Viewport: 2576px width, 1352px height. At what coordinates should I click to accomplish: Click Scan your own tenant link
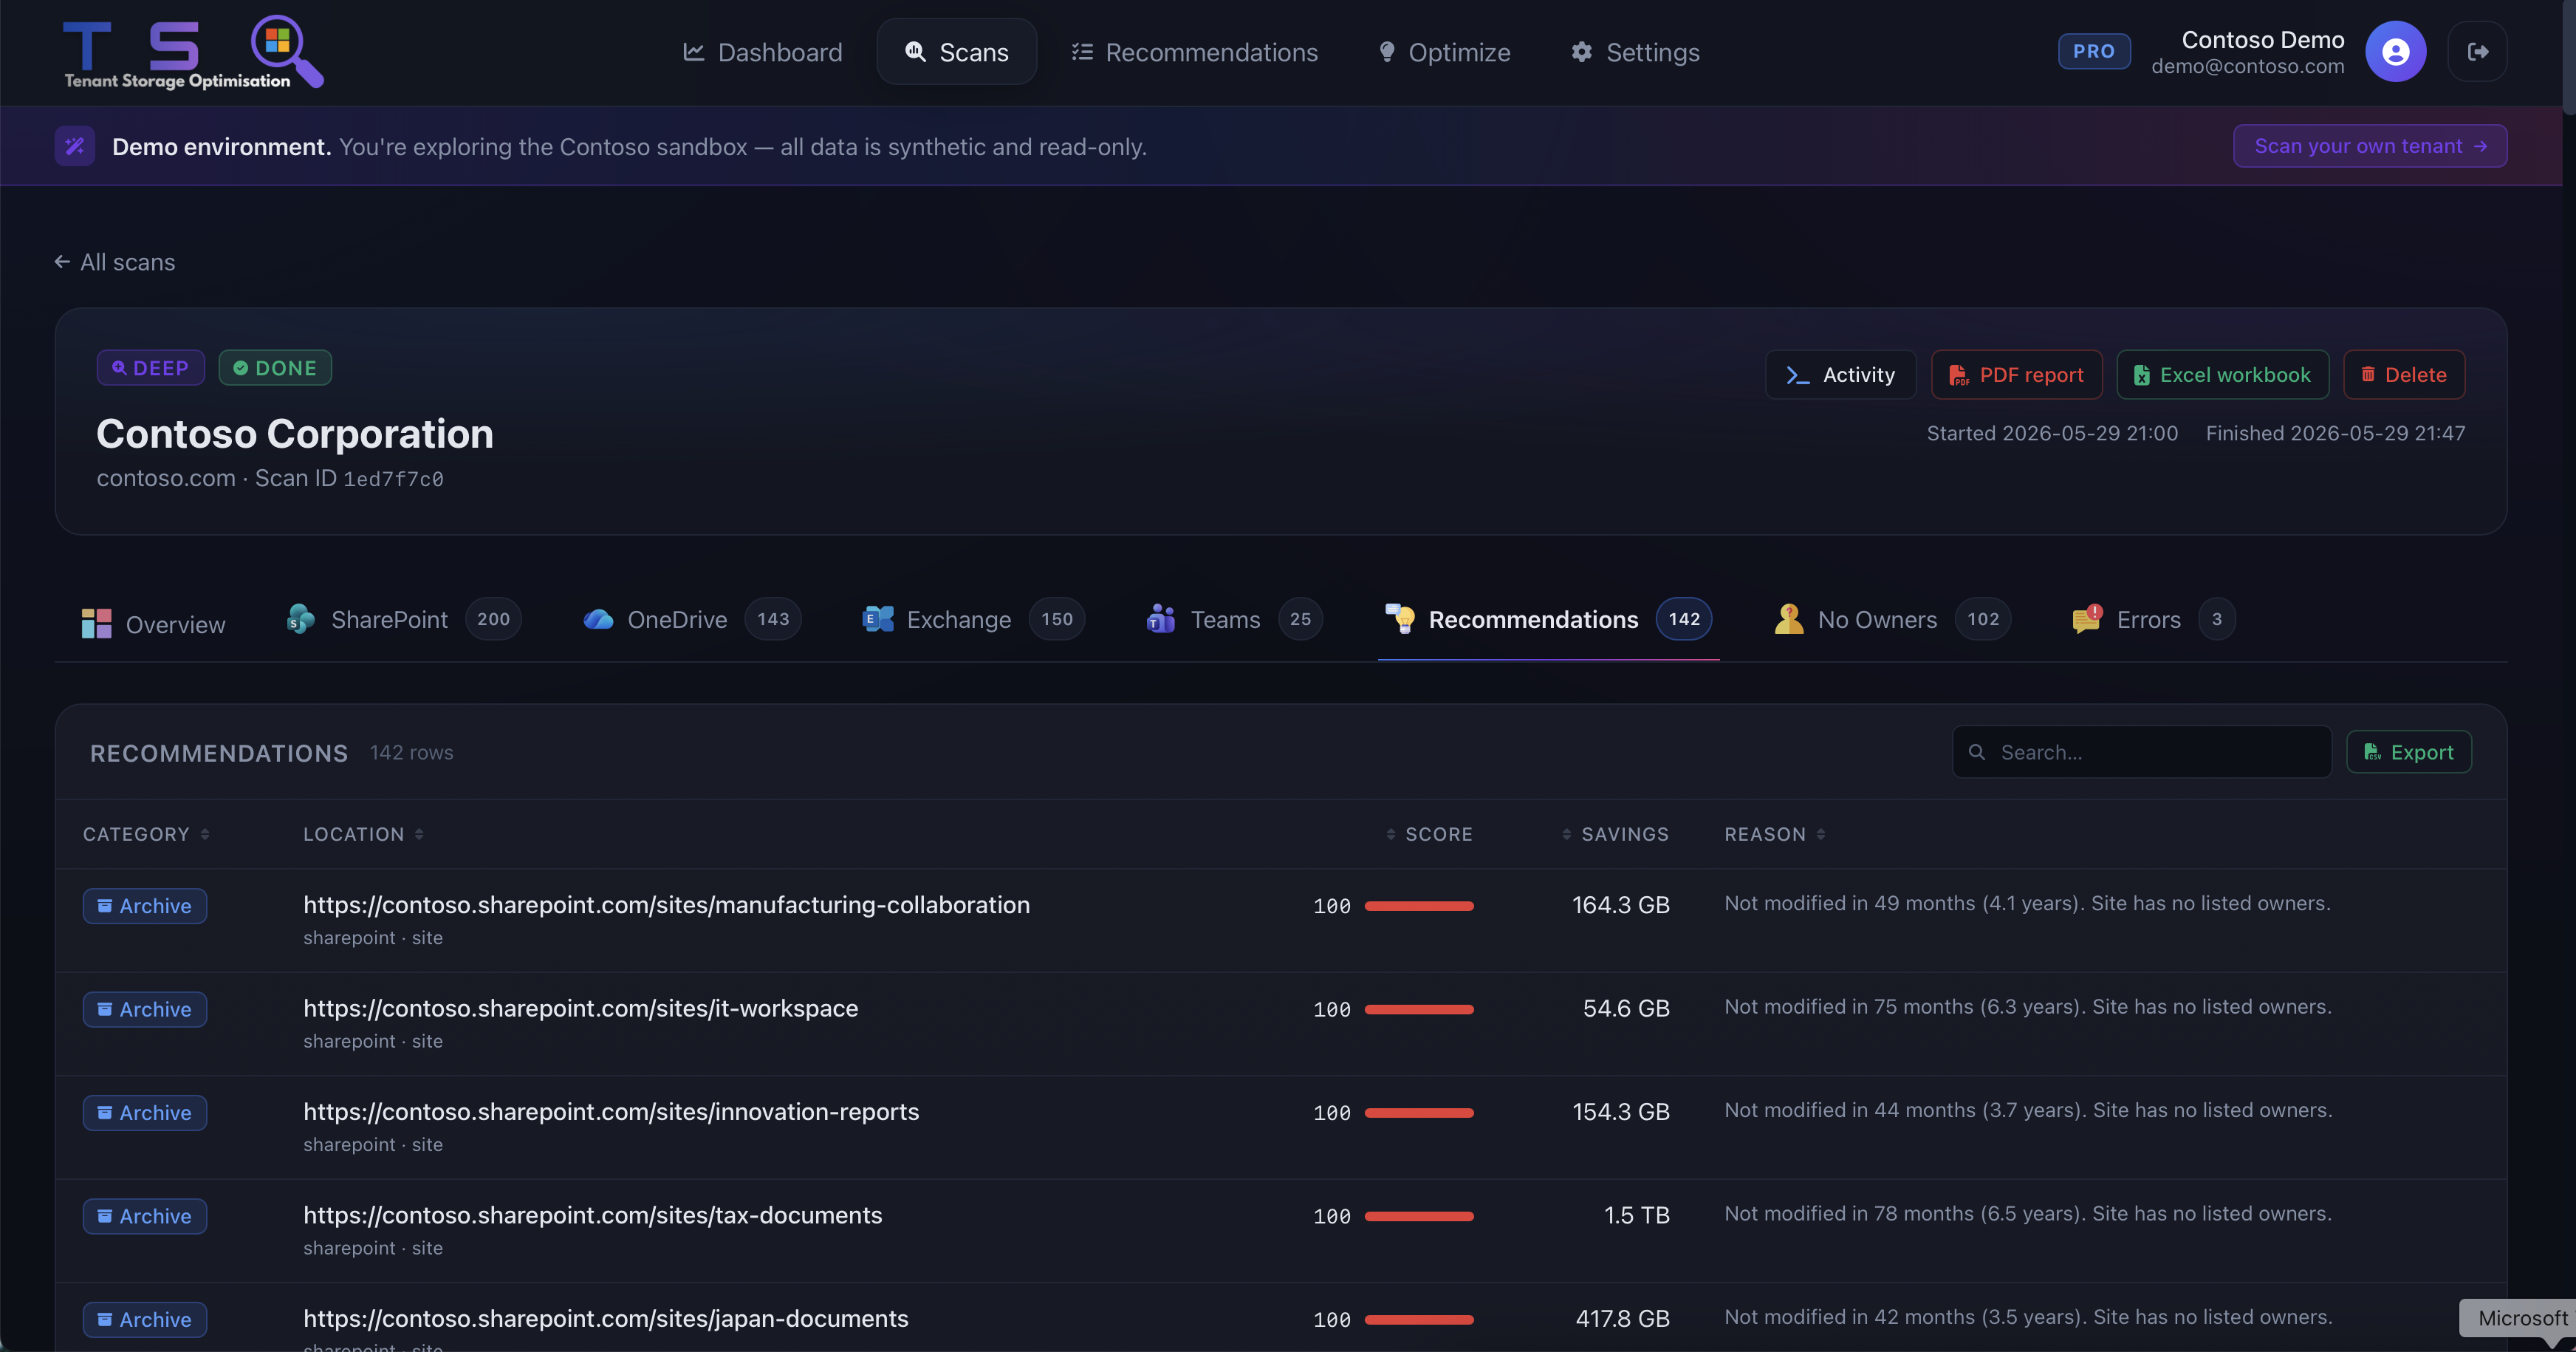(2370, 146)
